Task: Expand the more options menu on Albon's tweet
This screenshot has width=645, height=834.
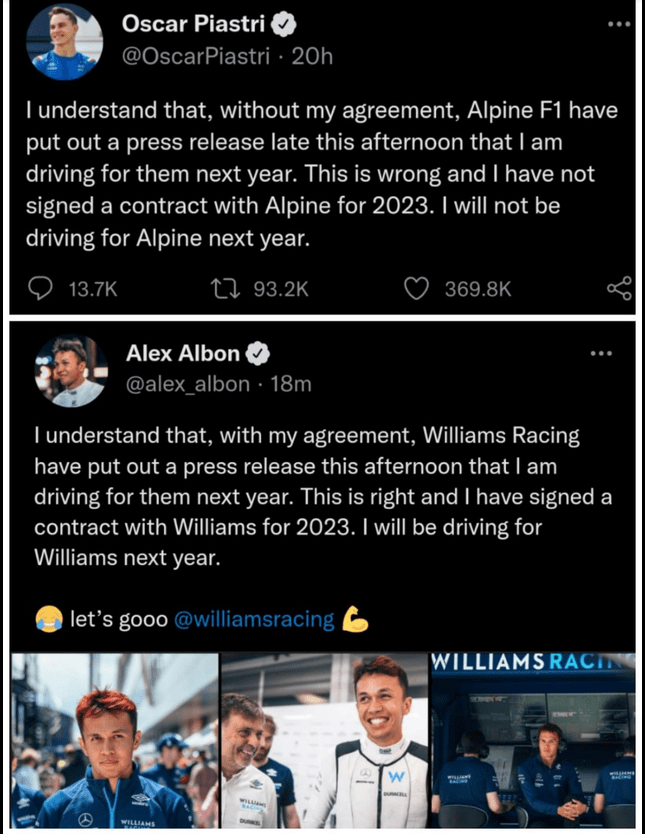Action: tap(600, 353)
